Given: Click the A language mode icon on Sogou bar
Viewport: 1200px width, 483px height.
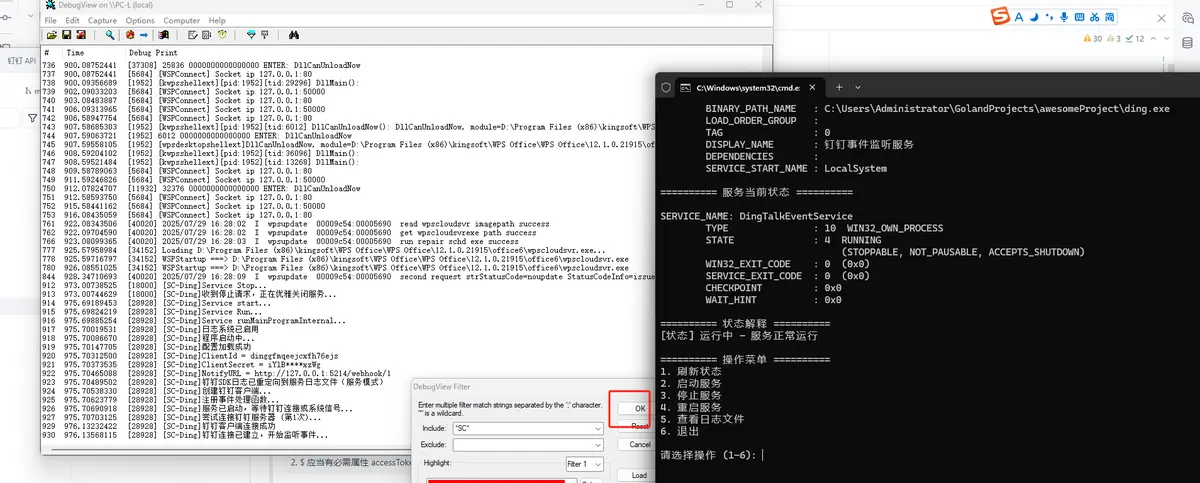Looking at the screenshot, I should (1017, 17).
